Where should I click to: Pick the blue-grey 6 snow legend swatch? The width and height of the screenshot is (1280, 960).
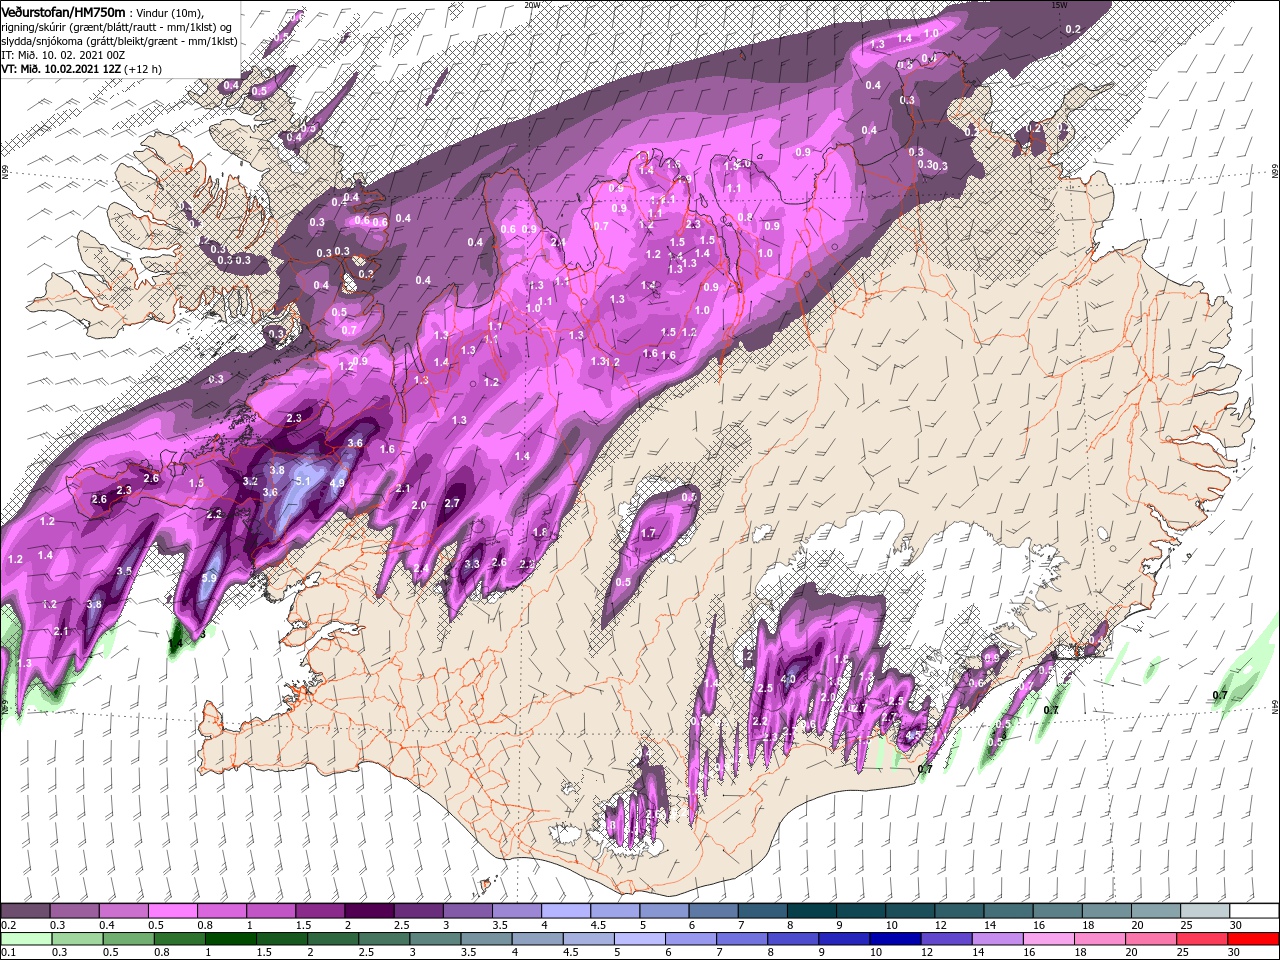[x=713, y=910]
